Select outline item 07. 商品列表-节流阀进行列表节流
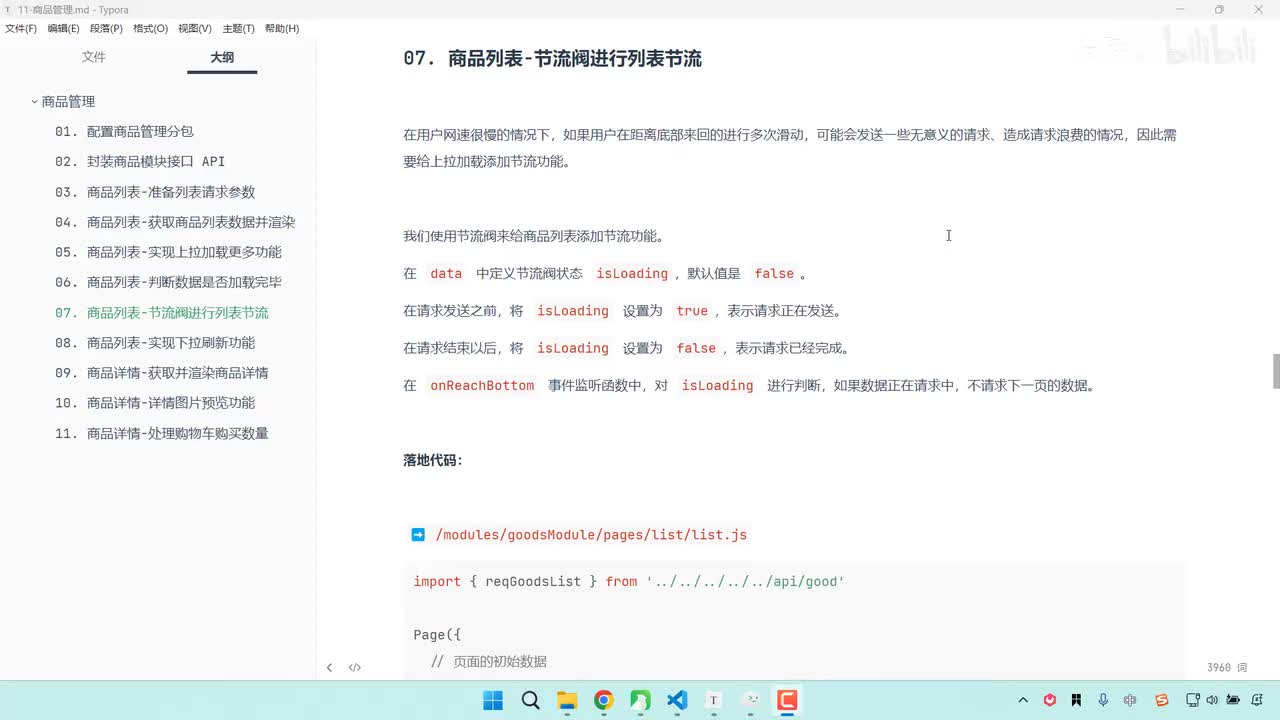 (x=162, y=313)
